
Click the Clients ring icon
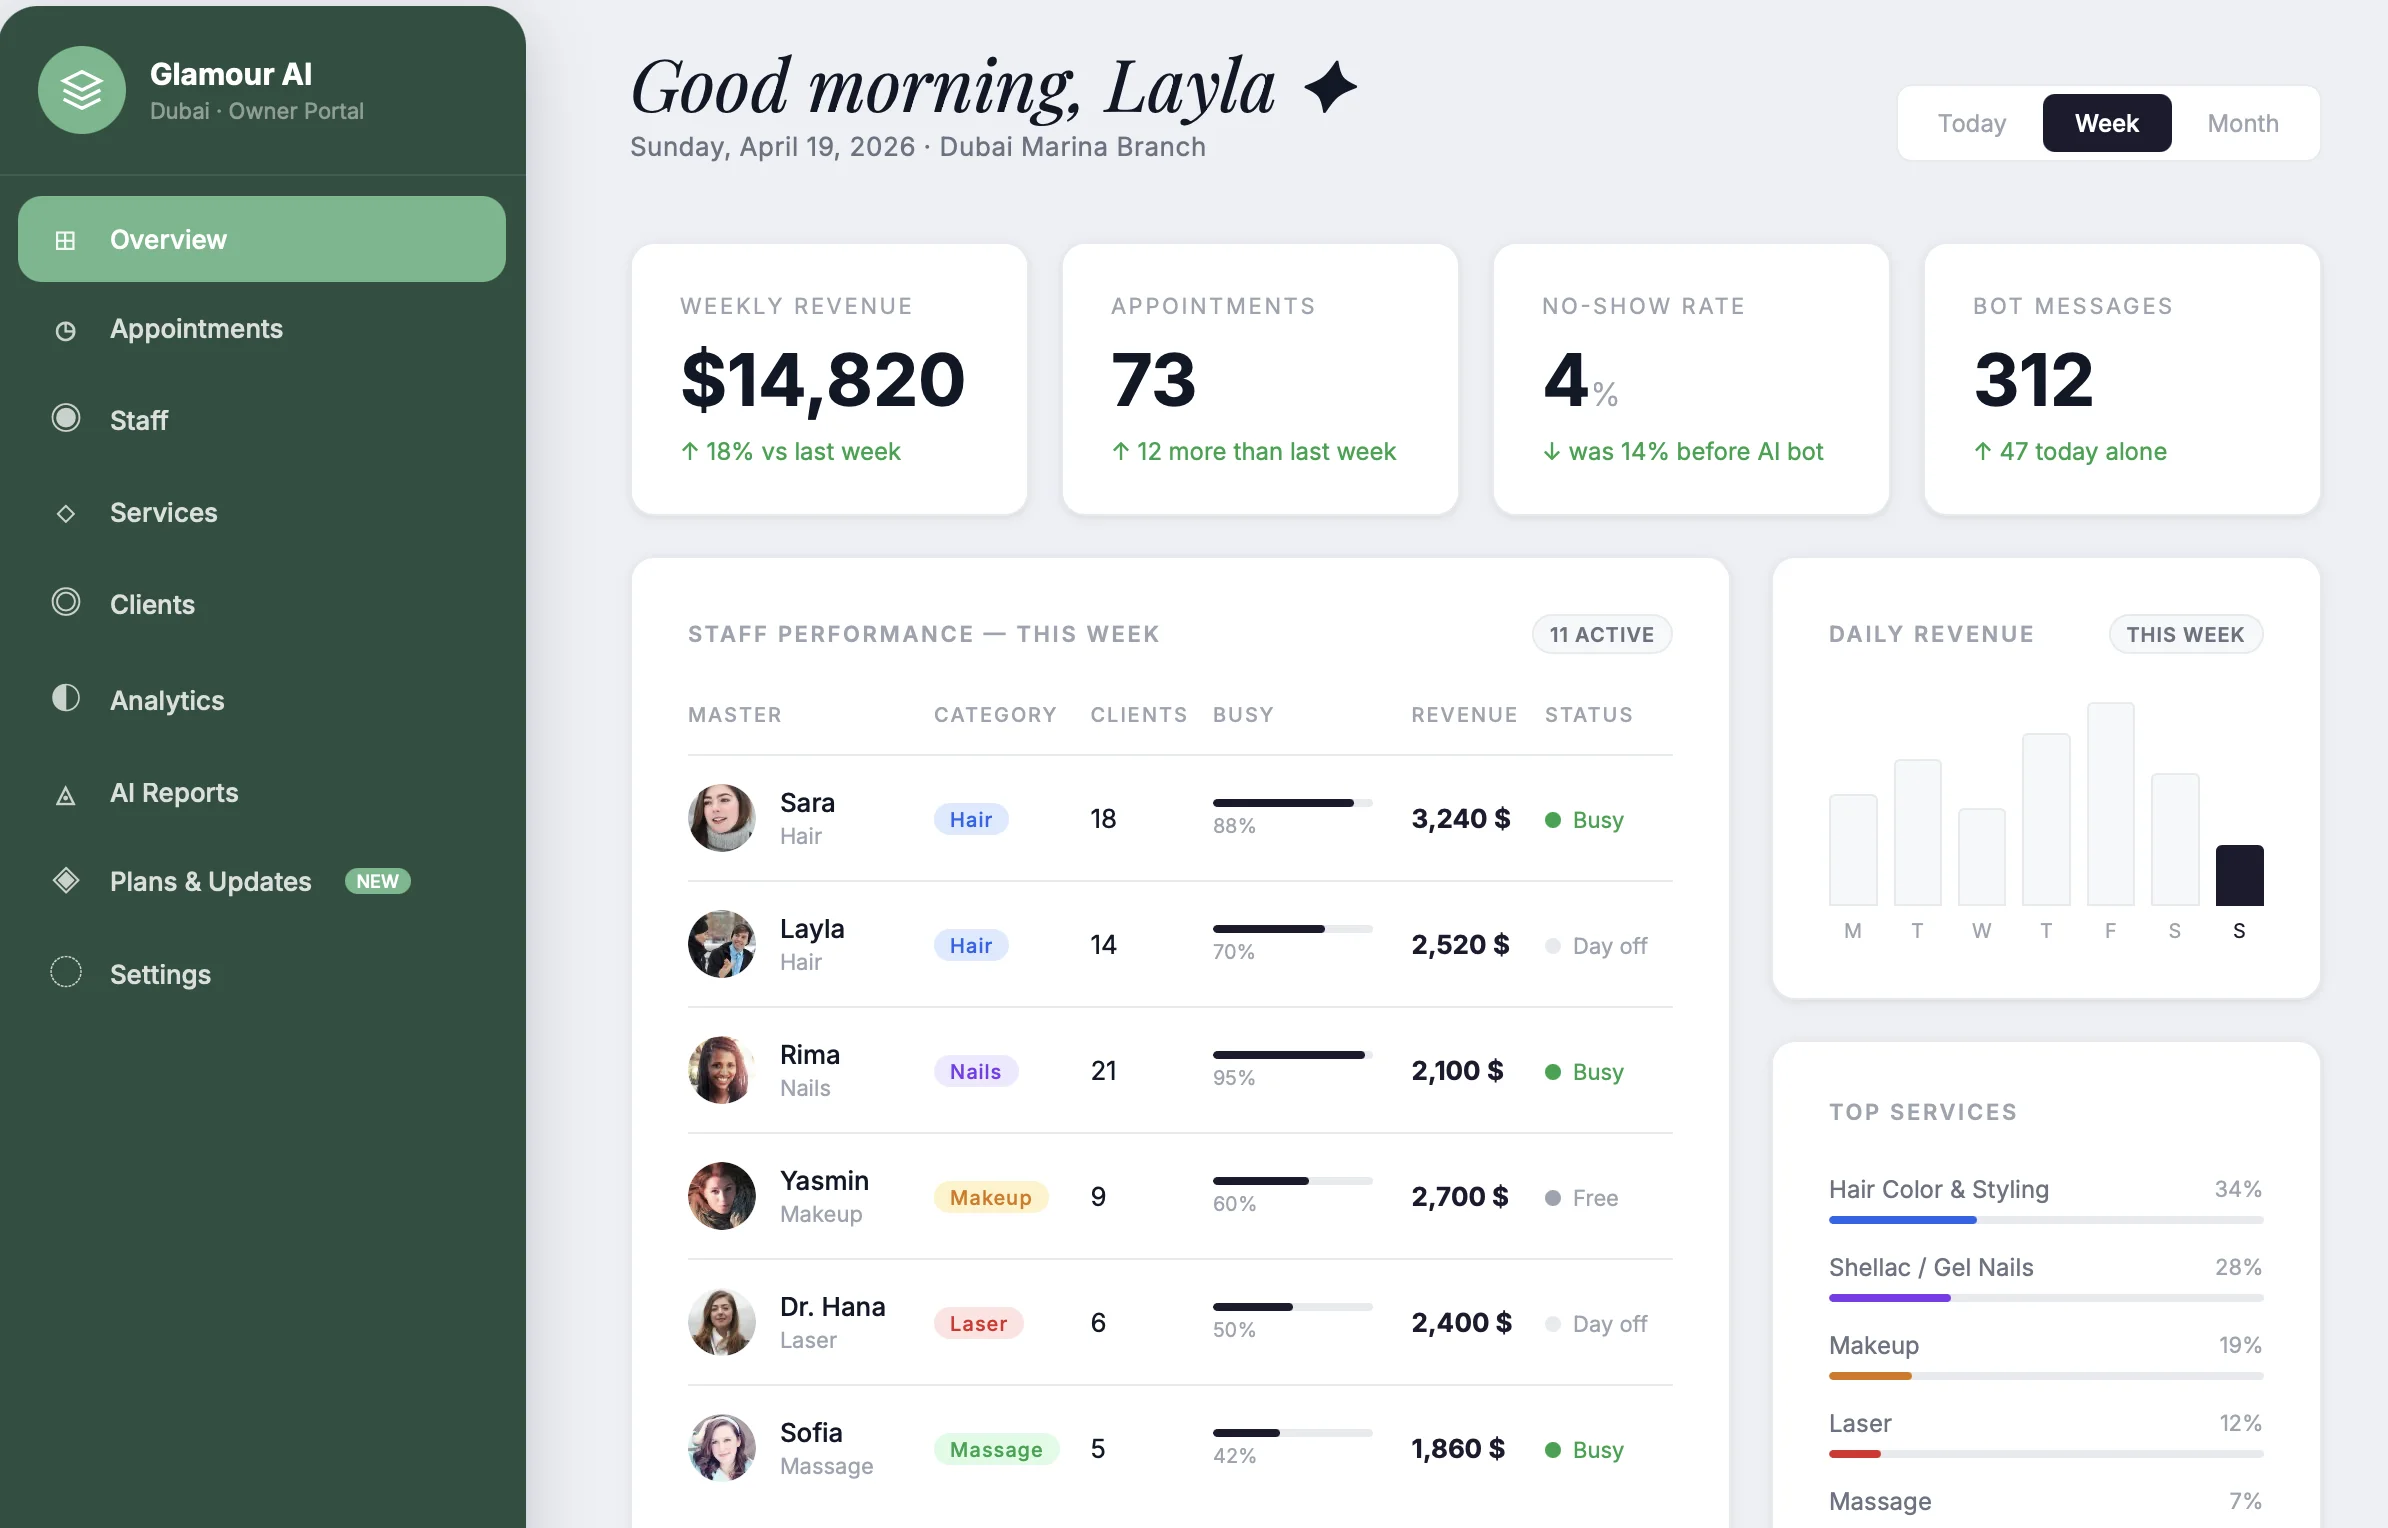[x=66, y=602]
